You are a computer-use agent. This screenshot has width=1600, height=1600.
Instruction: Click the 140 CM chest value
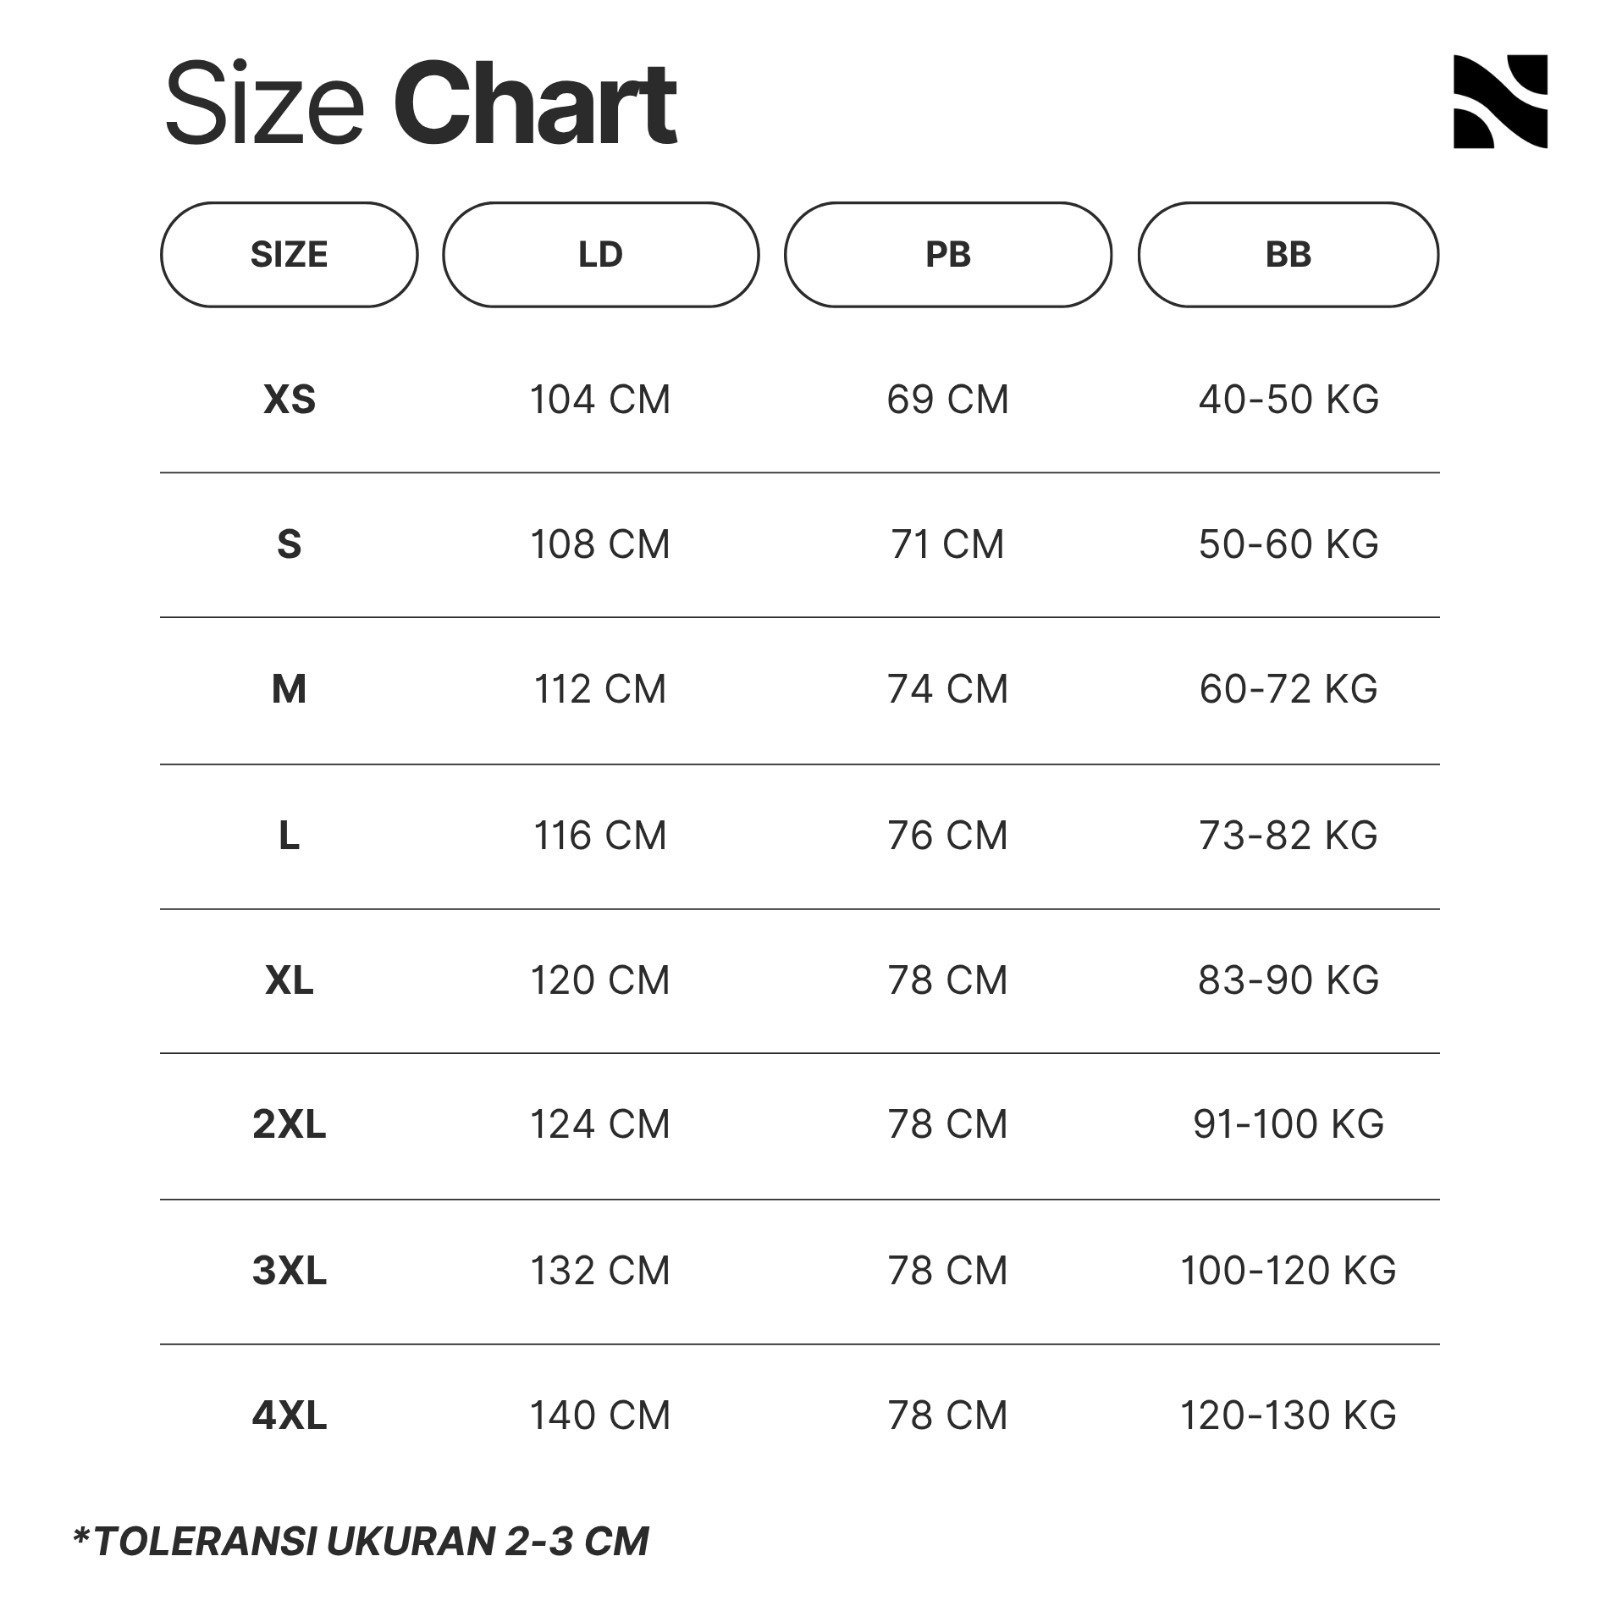600,1415
